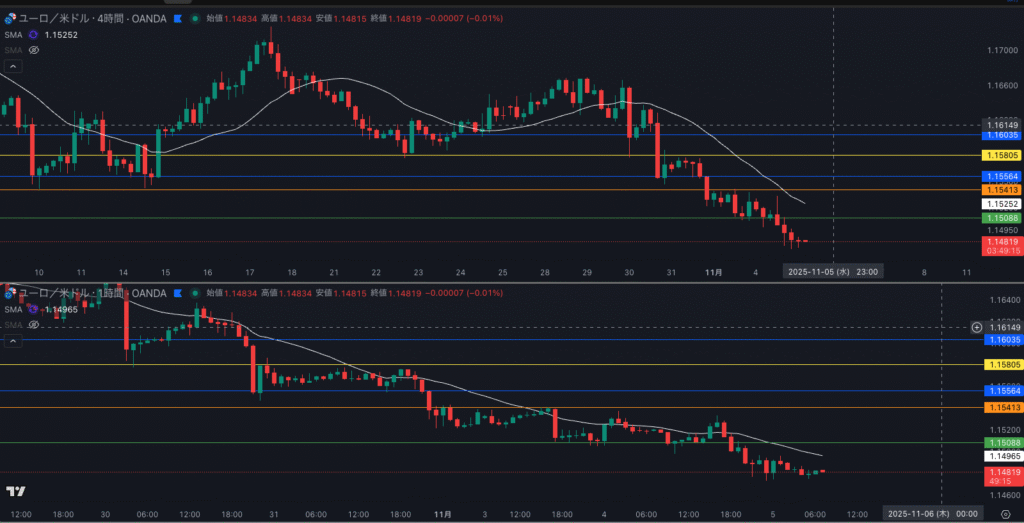Image resolution: width=1024 pixels, height=523 pixels.
Task: Click the yellow 1.15805 price label on upper chart
Action: [x=1001, y=156]
